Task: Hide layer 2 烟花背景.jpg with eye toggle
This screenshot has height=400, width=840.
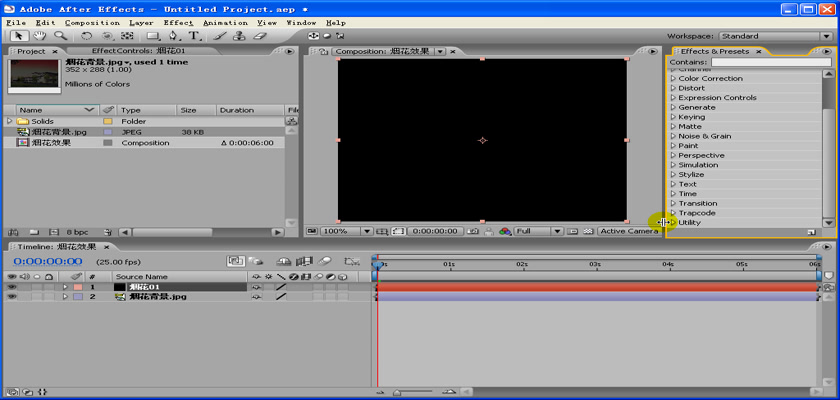Action: pos(12,297)
